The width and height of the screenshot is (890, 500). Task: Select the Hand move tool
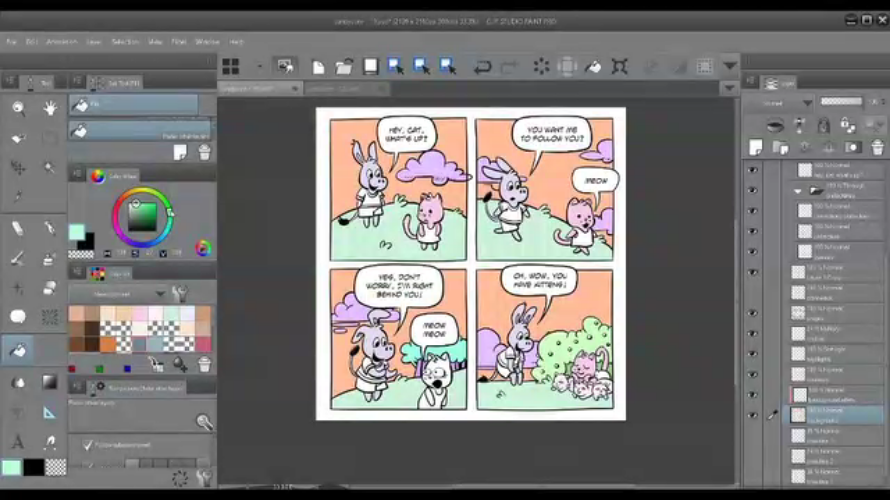point(50,108)
